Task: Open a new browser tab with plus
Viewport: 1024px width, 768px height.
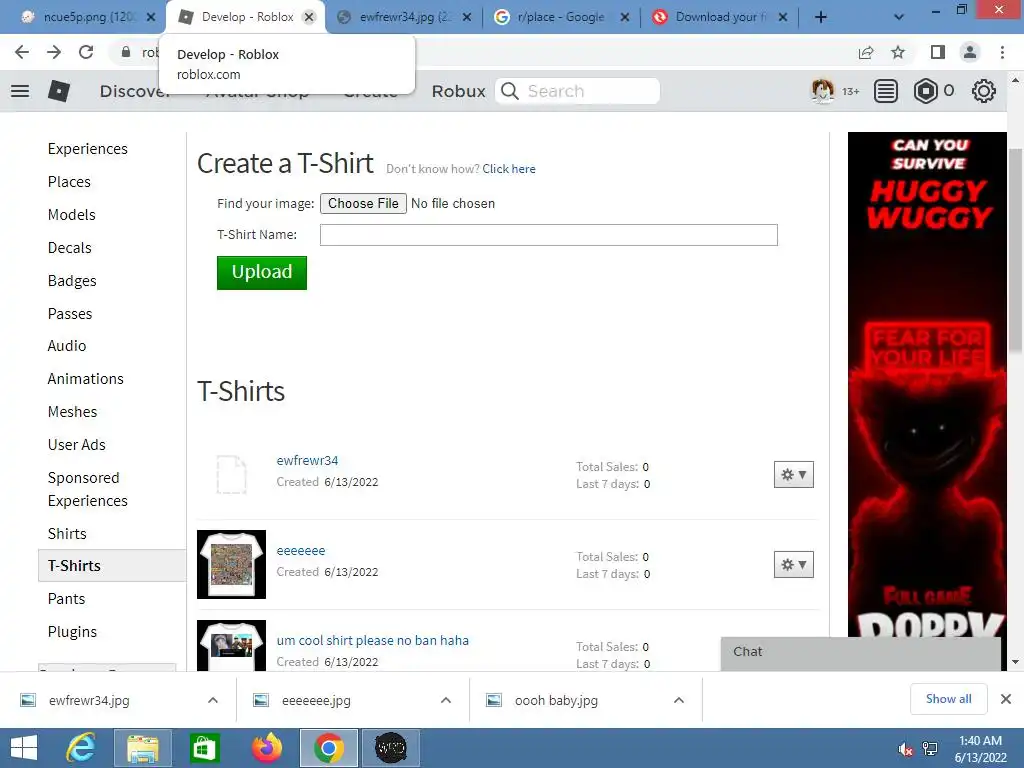Action: [821, 17]
